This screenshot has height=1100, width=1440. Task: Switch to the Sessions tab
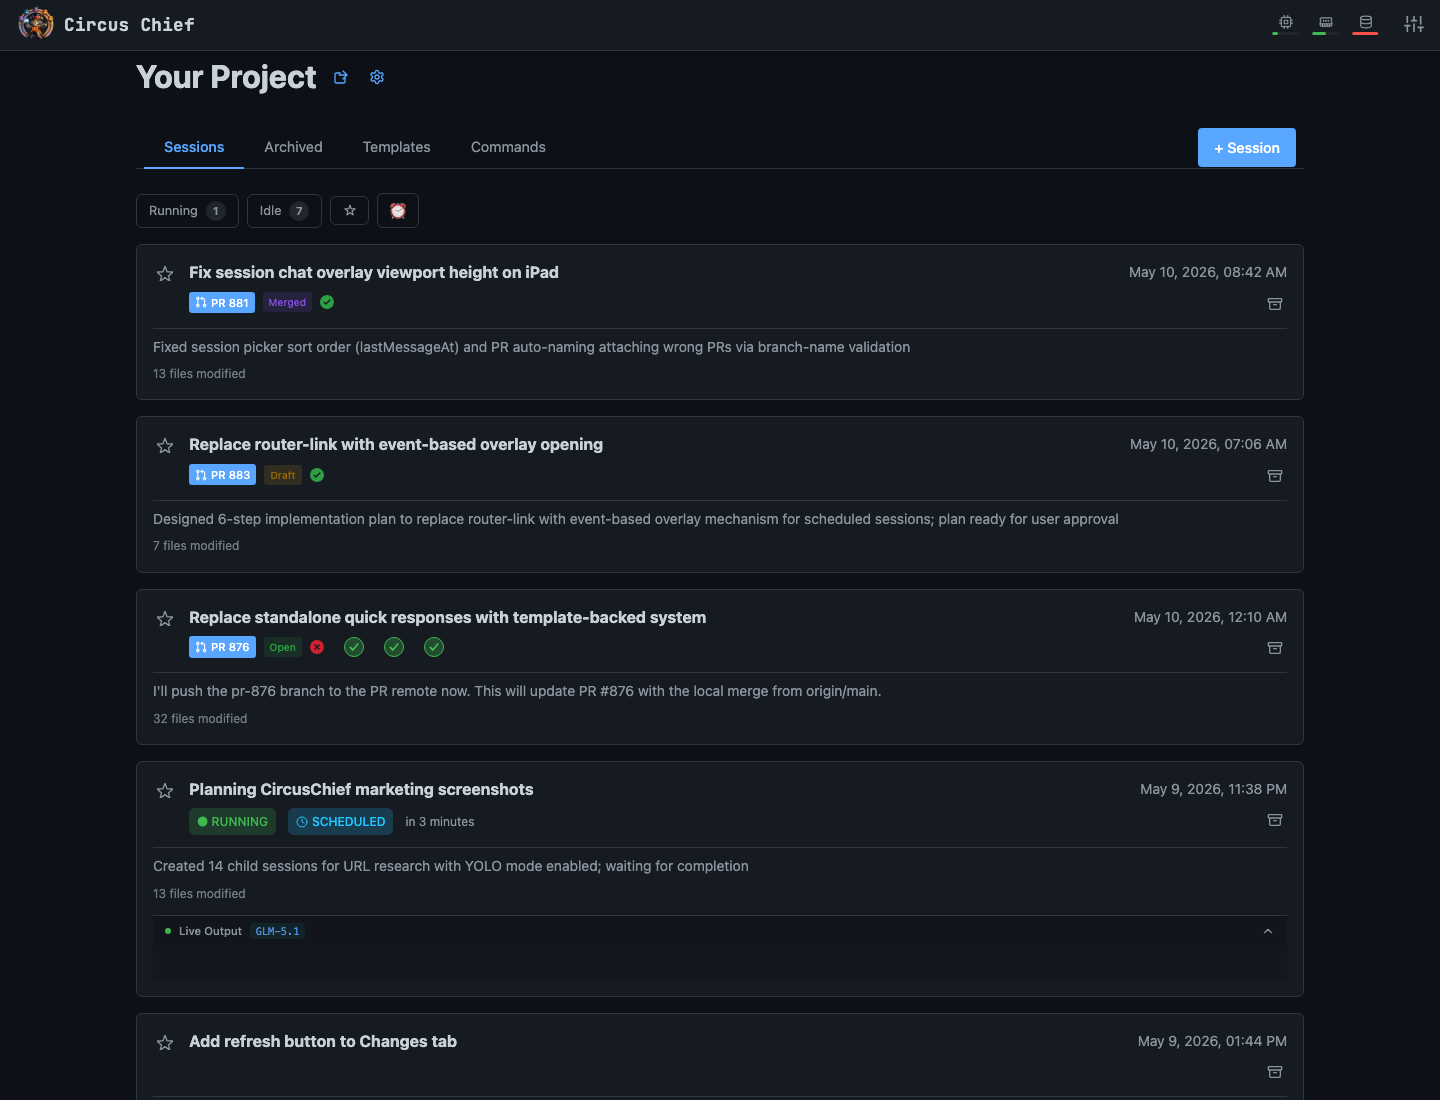(194, 147)
